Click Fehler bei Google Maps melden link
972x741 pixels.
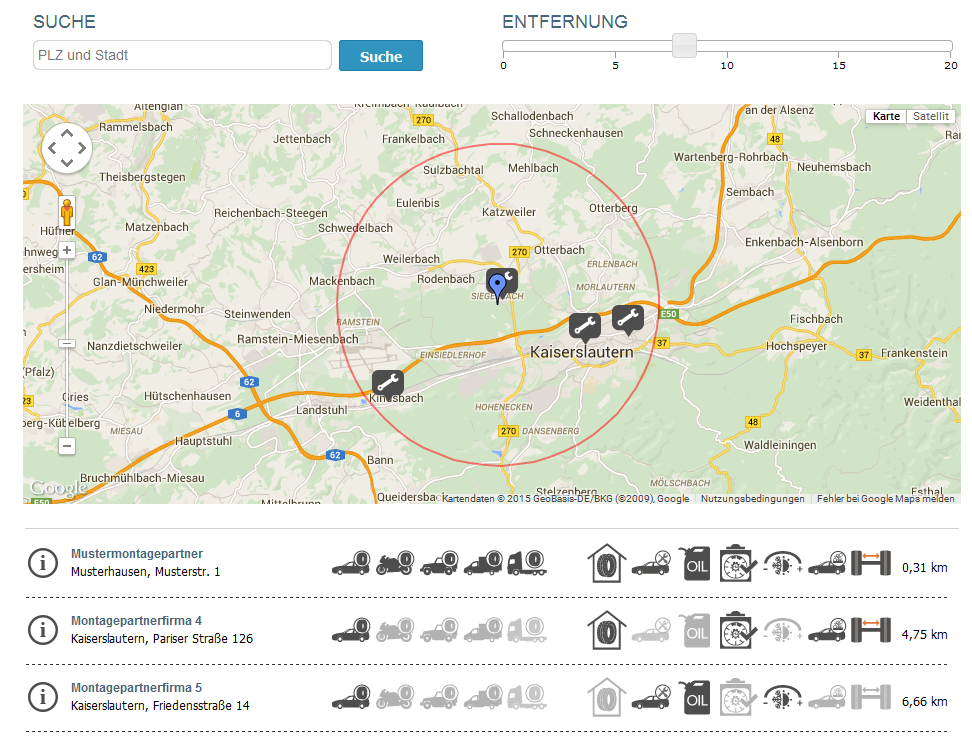click(x=885, y=498)
